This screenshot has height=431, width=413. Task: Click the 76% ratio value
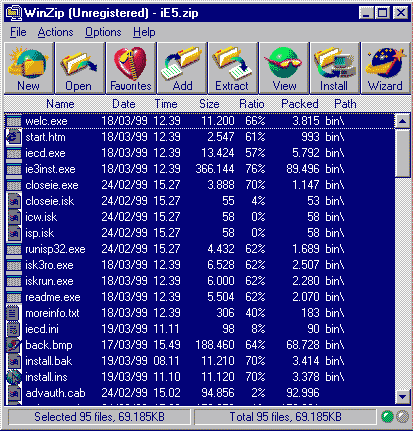coord(255,169)
